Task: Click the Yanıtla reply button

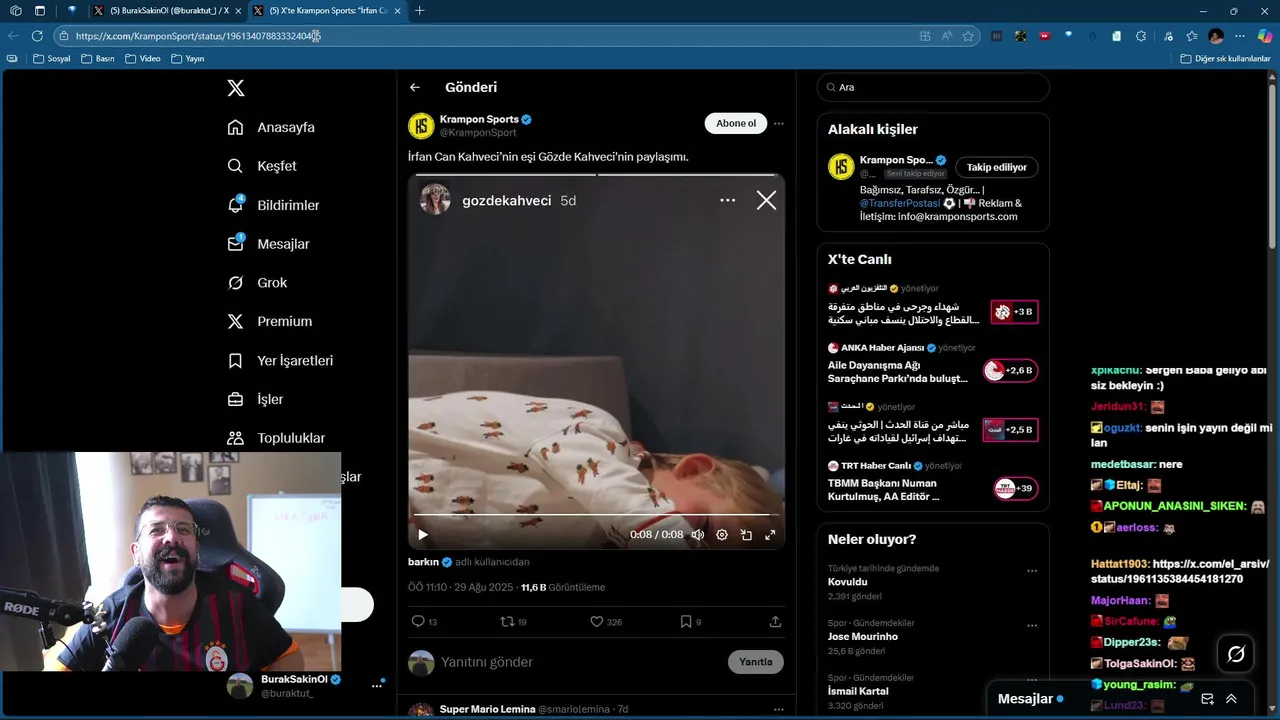Action: tap(755, 662)
